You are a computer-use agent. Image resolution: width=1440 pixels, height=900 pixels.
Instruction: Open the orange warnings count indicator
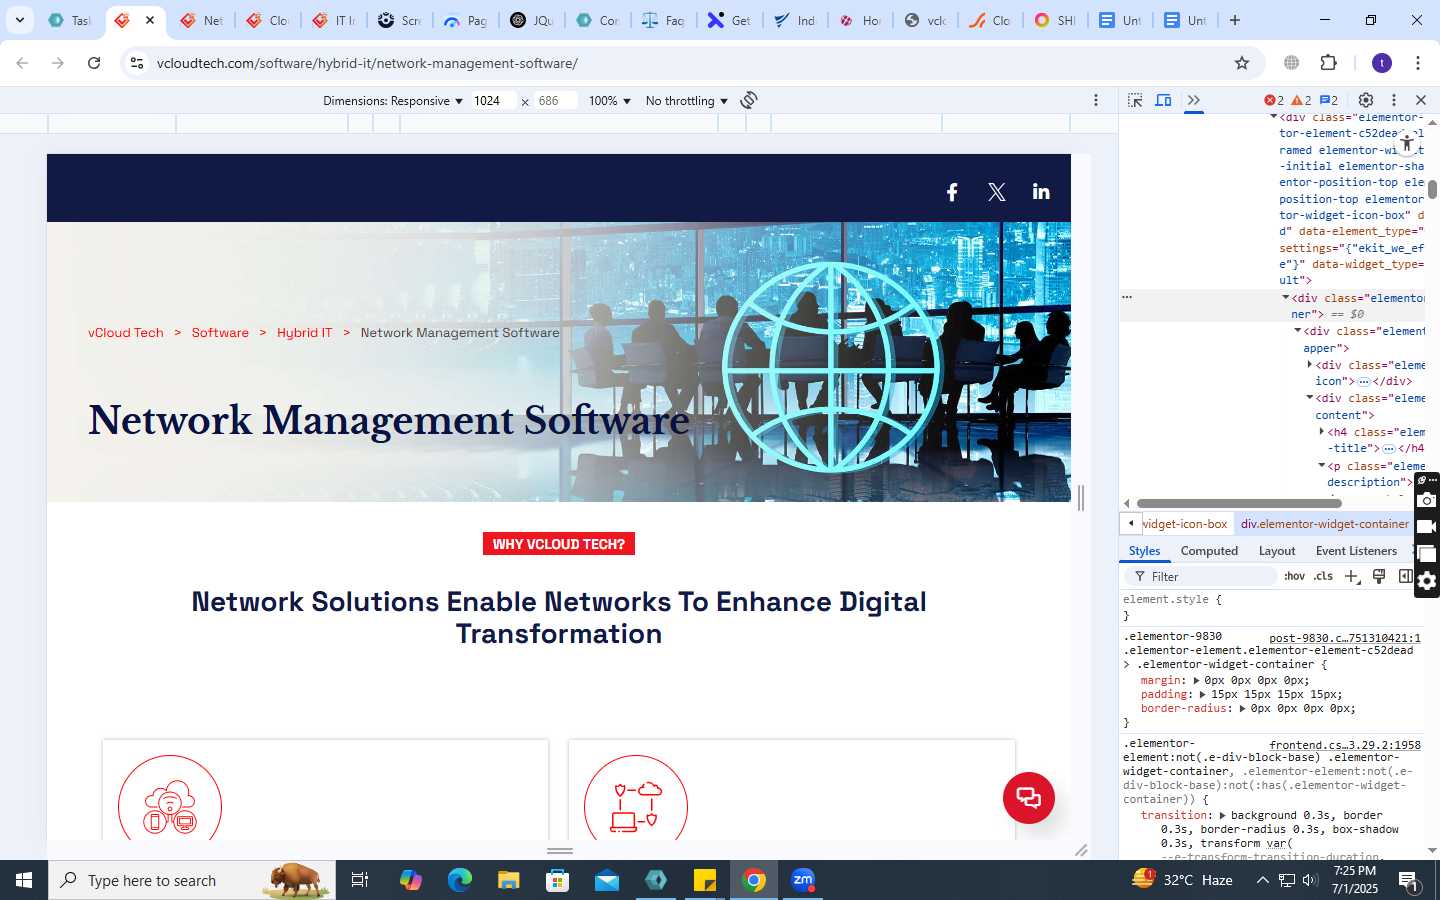(x=1301, y=100)
